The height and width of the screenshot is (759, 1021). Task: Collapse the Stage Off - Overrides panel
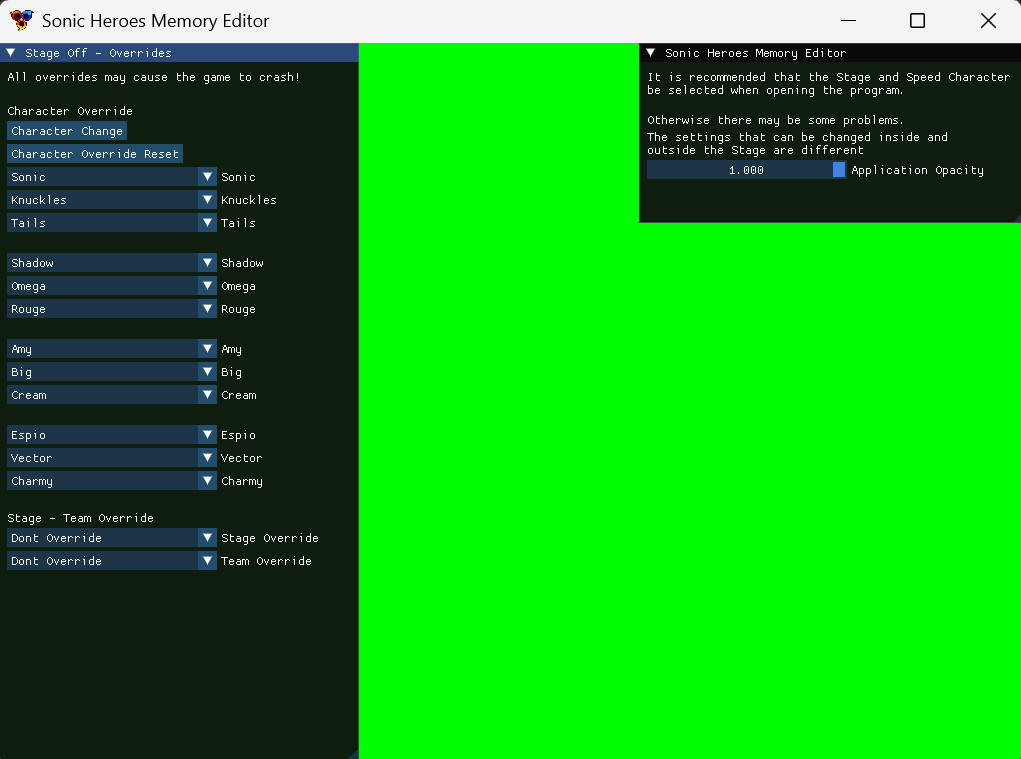tap(13, 52)
